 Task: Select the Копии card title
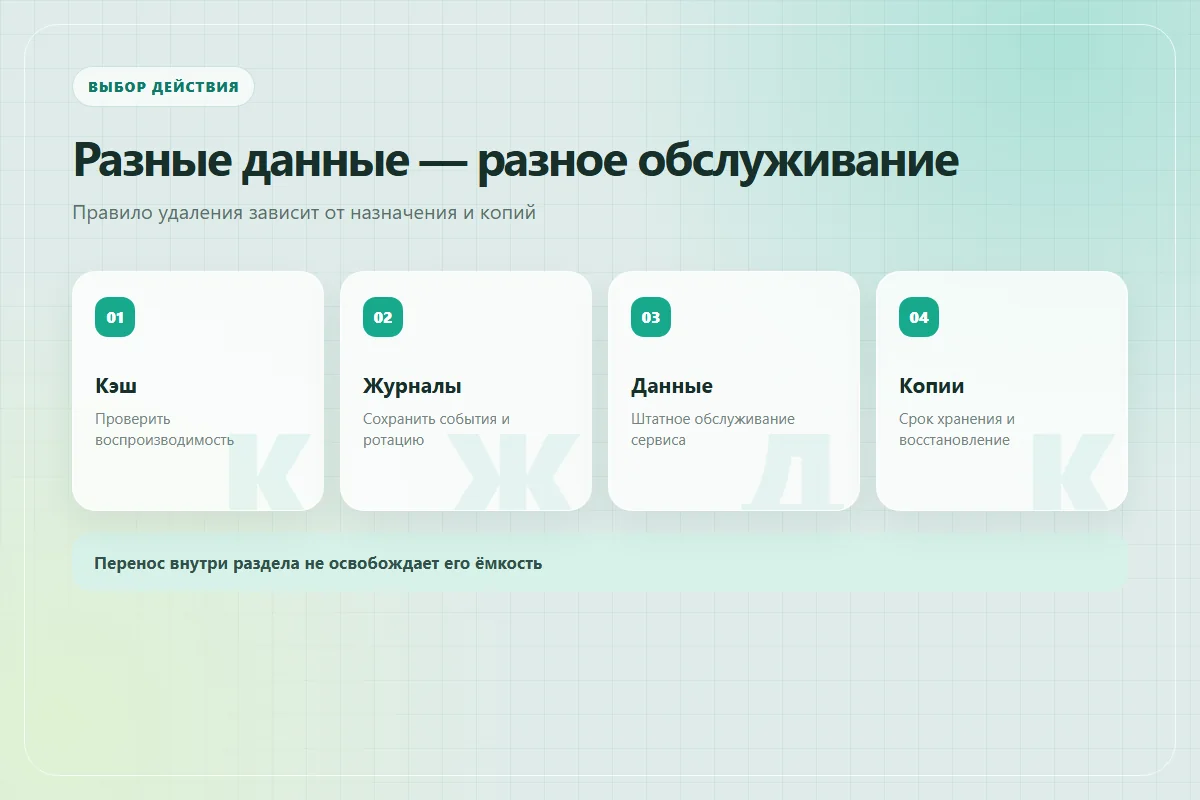(x=932, y=386)
